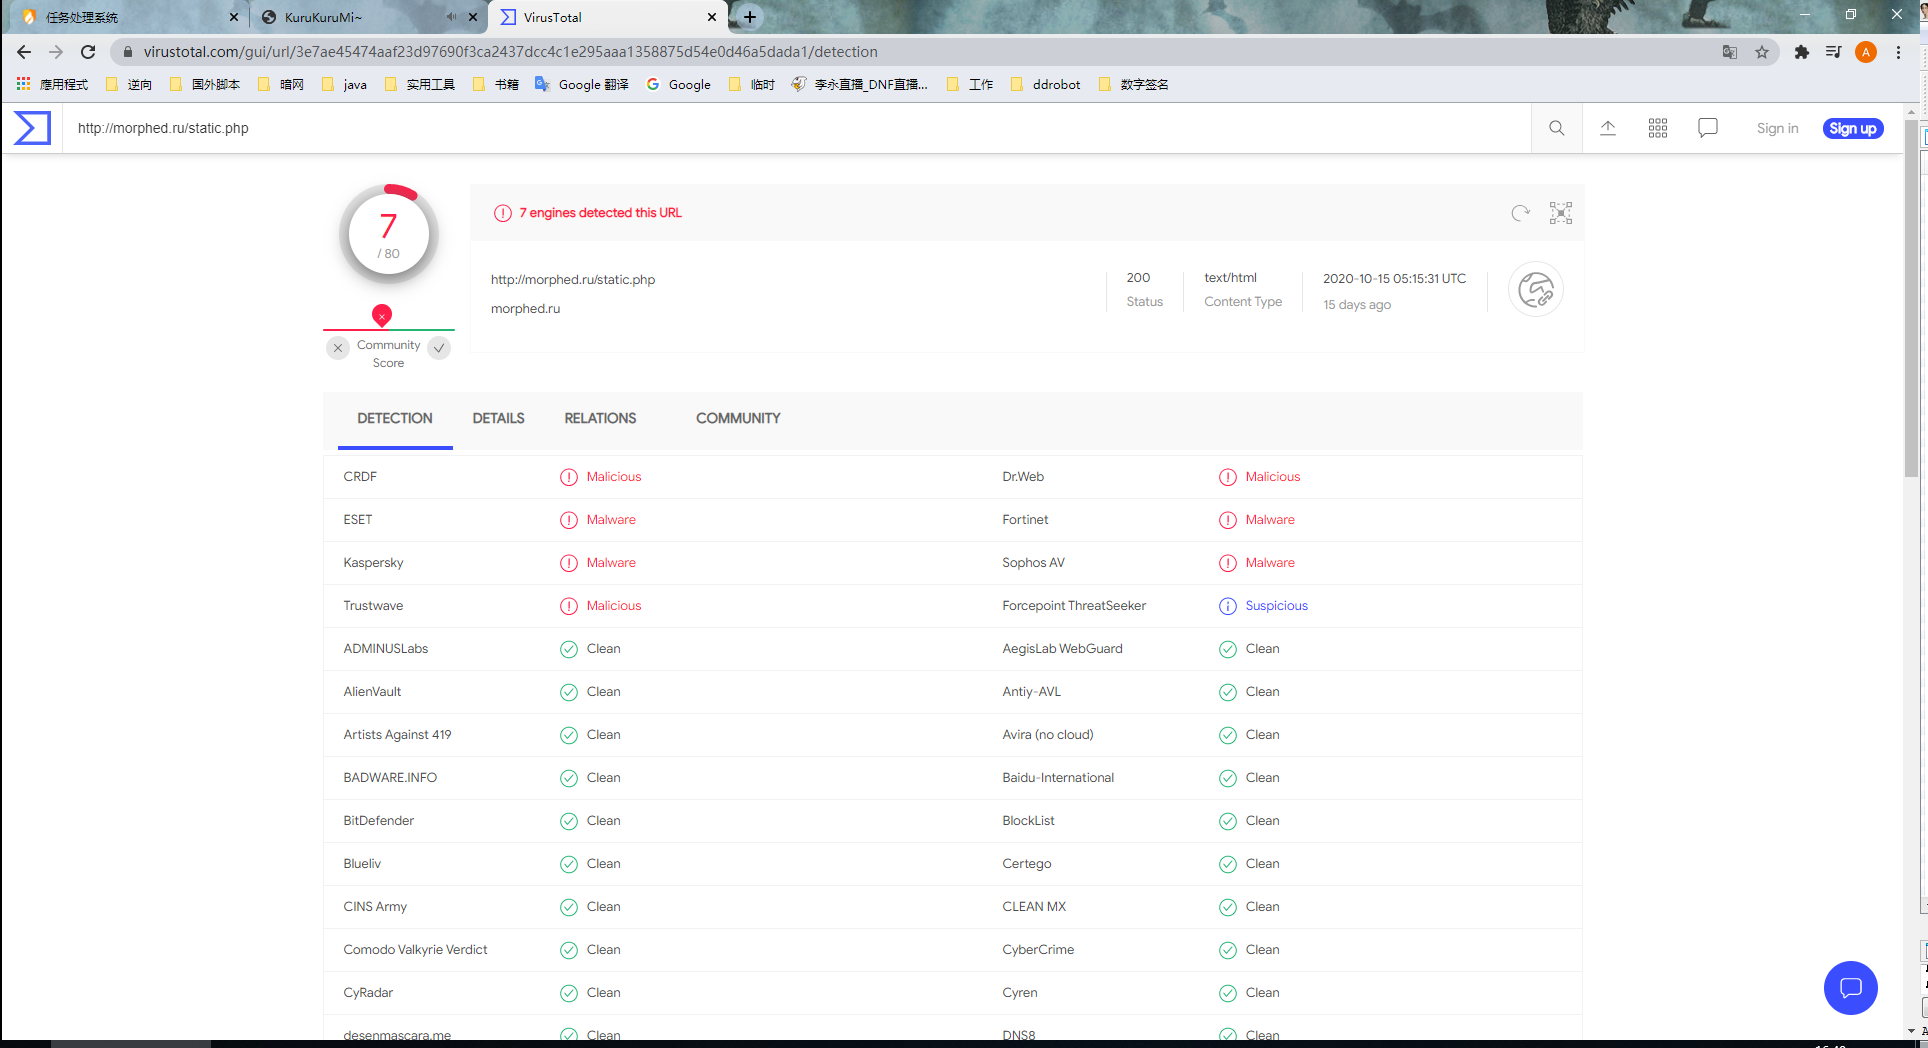Open the media control icon
The width and height of the screenshot is (1928, 1048).
(1834, 52)
